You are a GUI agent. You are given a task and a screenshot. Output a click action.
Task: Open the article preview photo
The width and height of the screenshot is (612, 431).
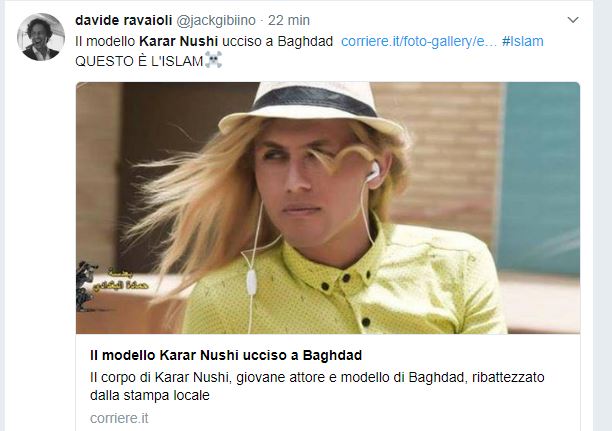point(328,208)
